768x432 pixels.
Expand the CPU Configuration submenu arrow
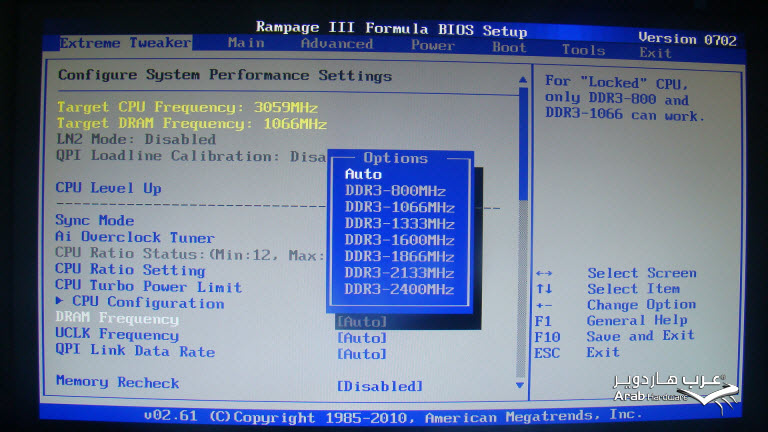(x=59, y=301)
